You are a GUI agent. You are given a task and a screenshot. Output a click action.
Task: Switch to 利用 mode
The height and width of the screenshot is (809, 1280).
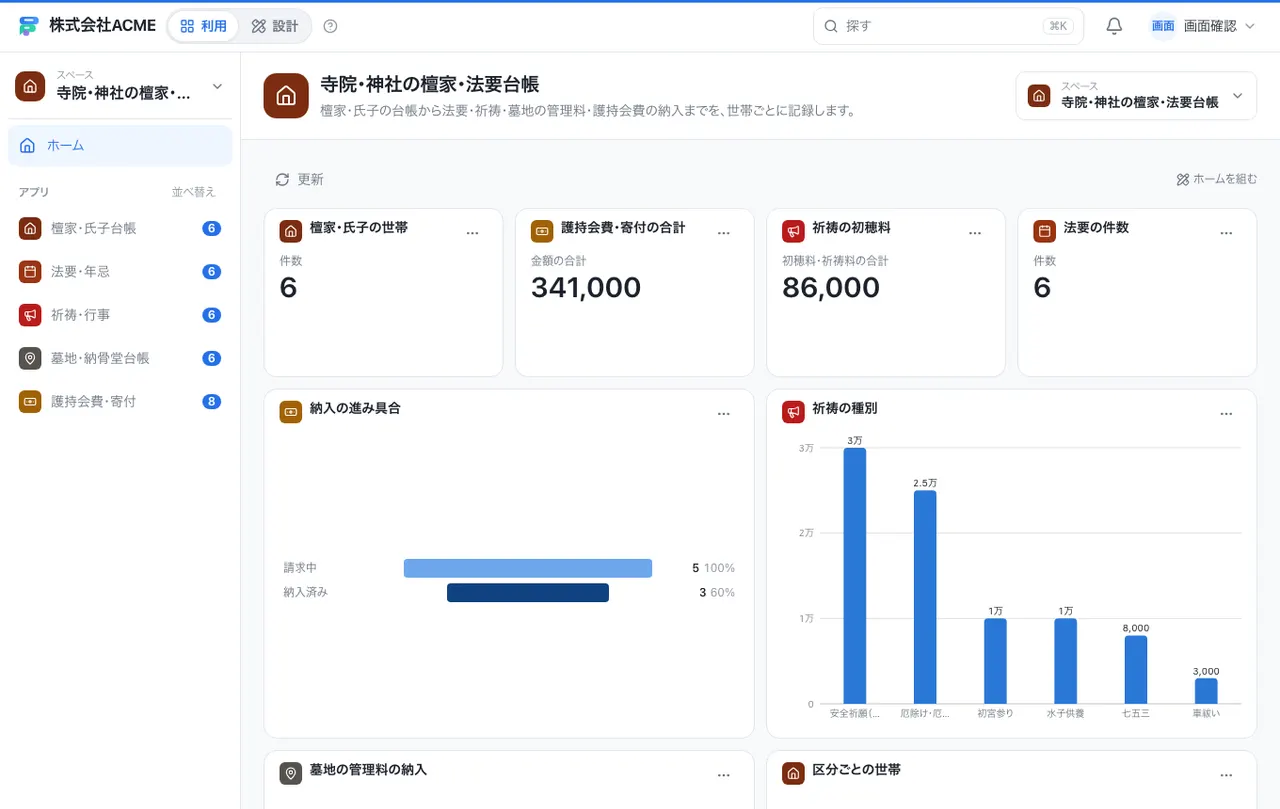click(x=203, y=26)
